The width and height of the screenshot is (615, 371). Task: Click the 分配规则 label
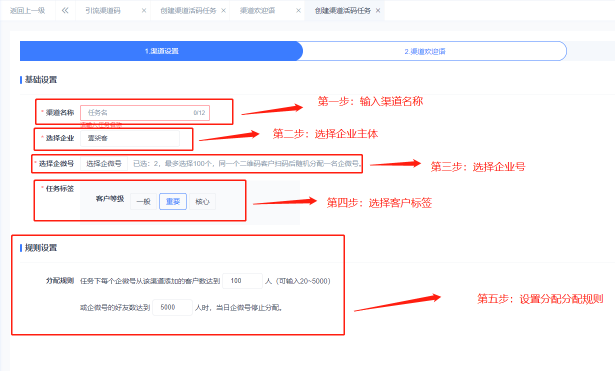click(x=60, y=280)
